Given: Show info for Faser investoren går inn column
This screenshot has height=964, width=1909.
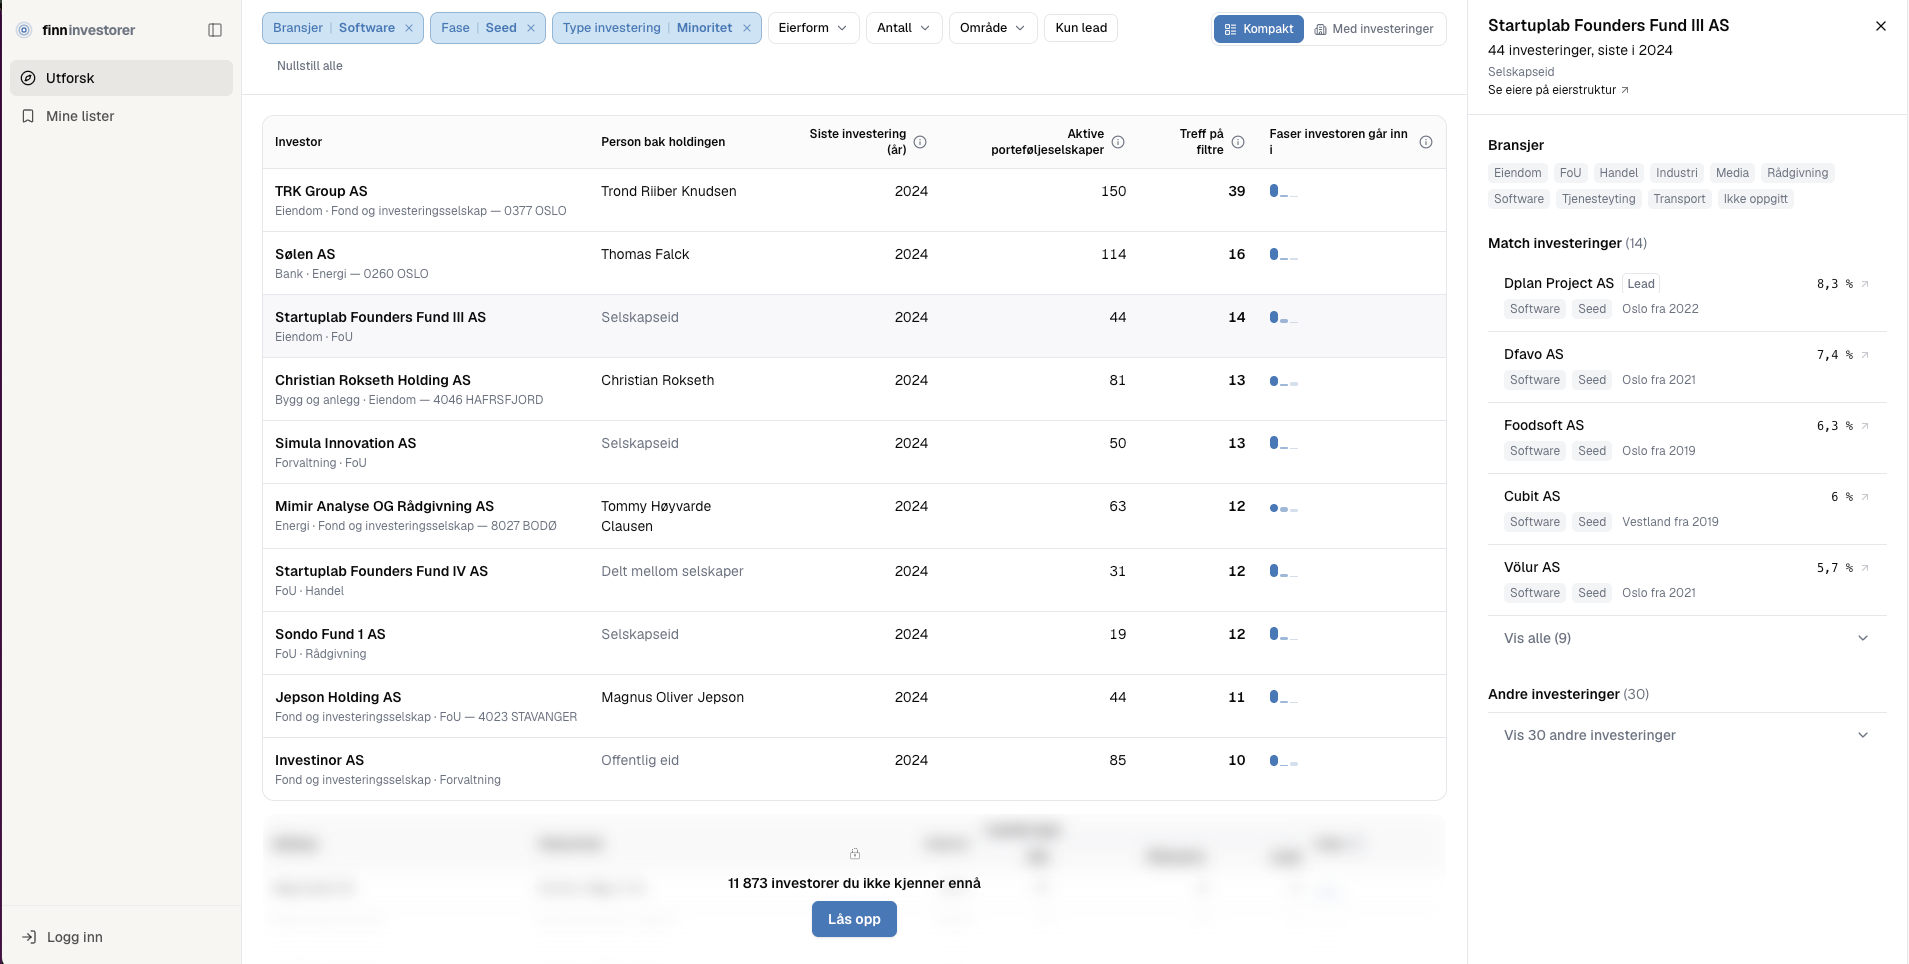Looking at the screenshot, I should coord(1426,142).
